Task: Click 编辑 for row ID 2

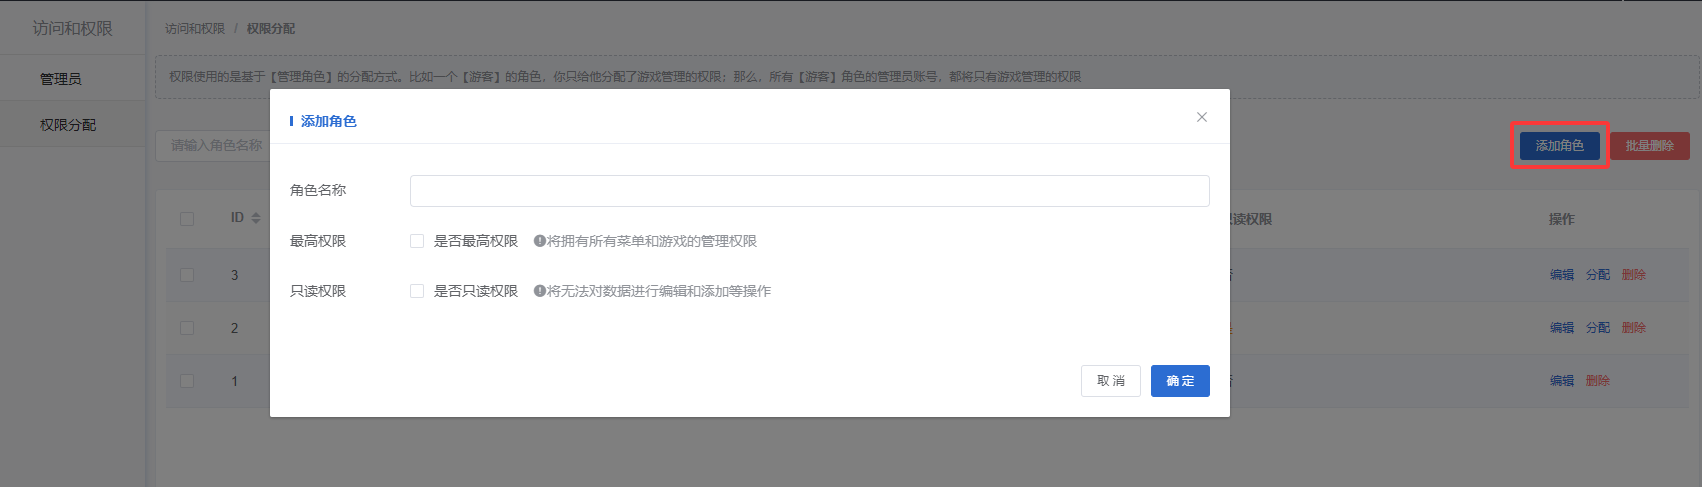Action: tap(1562, 328)
